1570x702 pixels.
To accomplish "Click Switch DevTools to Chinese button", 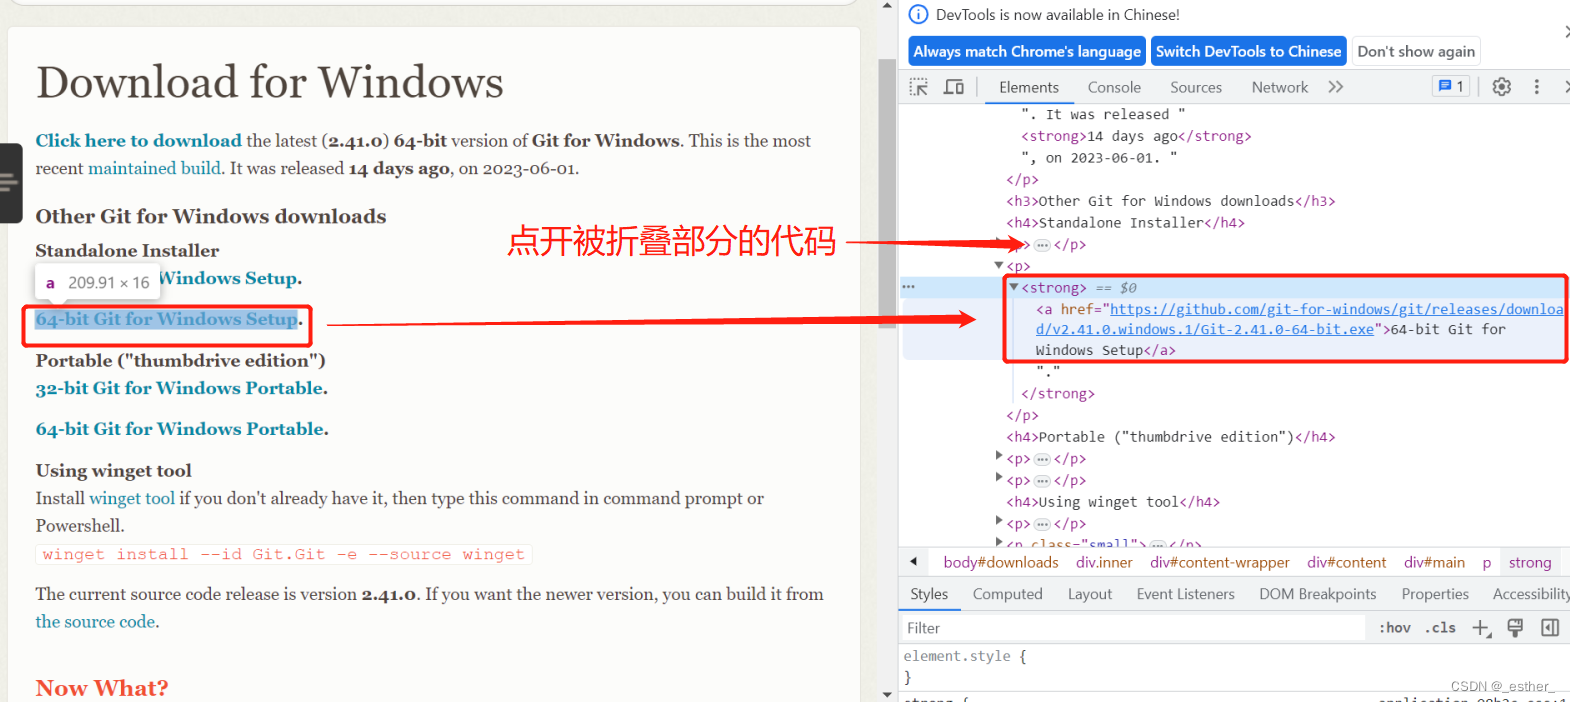I will coord(1248,51).
